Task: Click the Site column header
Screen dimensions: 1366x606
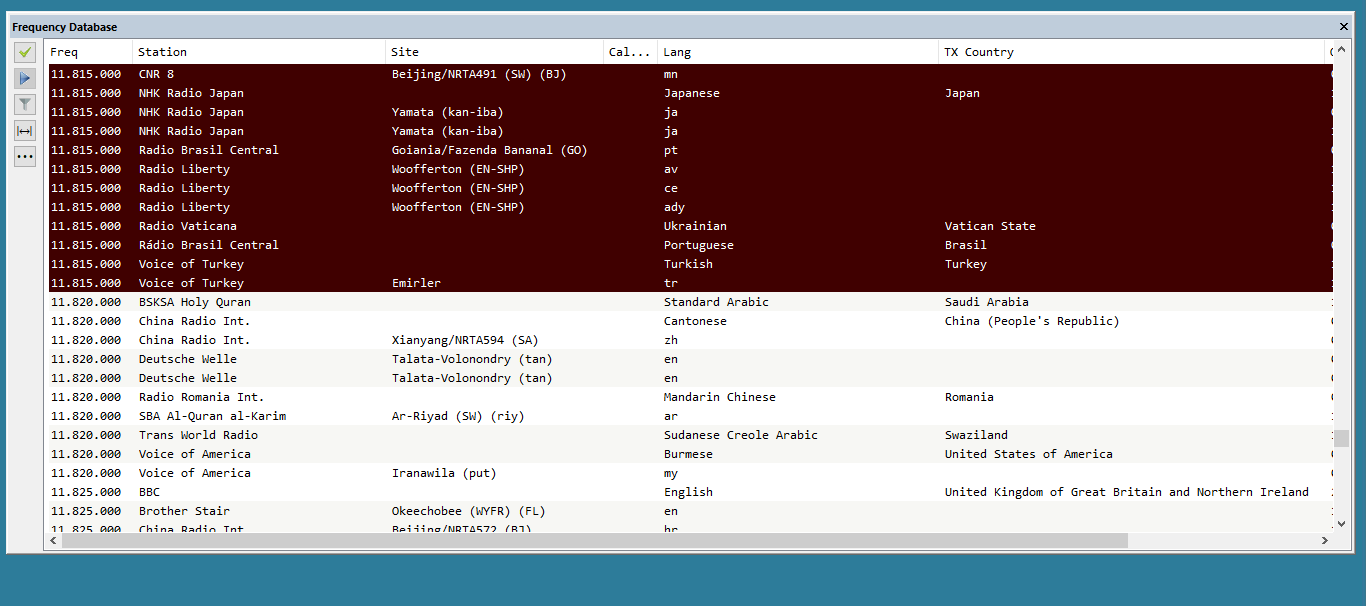Action: point(495,52)
